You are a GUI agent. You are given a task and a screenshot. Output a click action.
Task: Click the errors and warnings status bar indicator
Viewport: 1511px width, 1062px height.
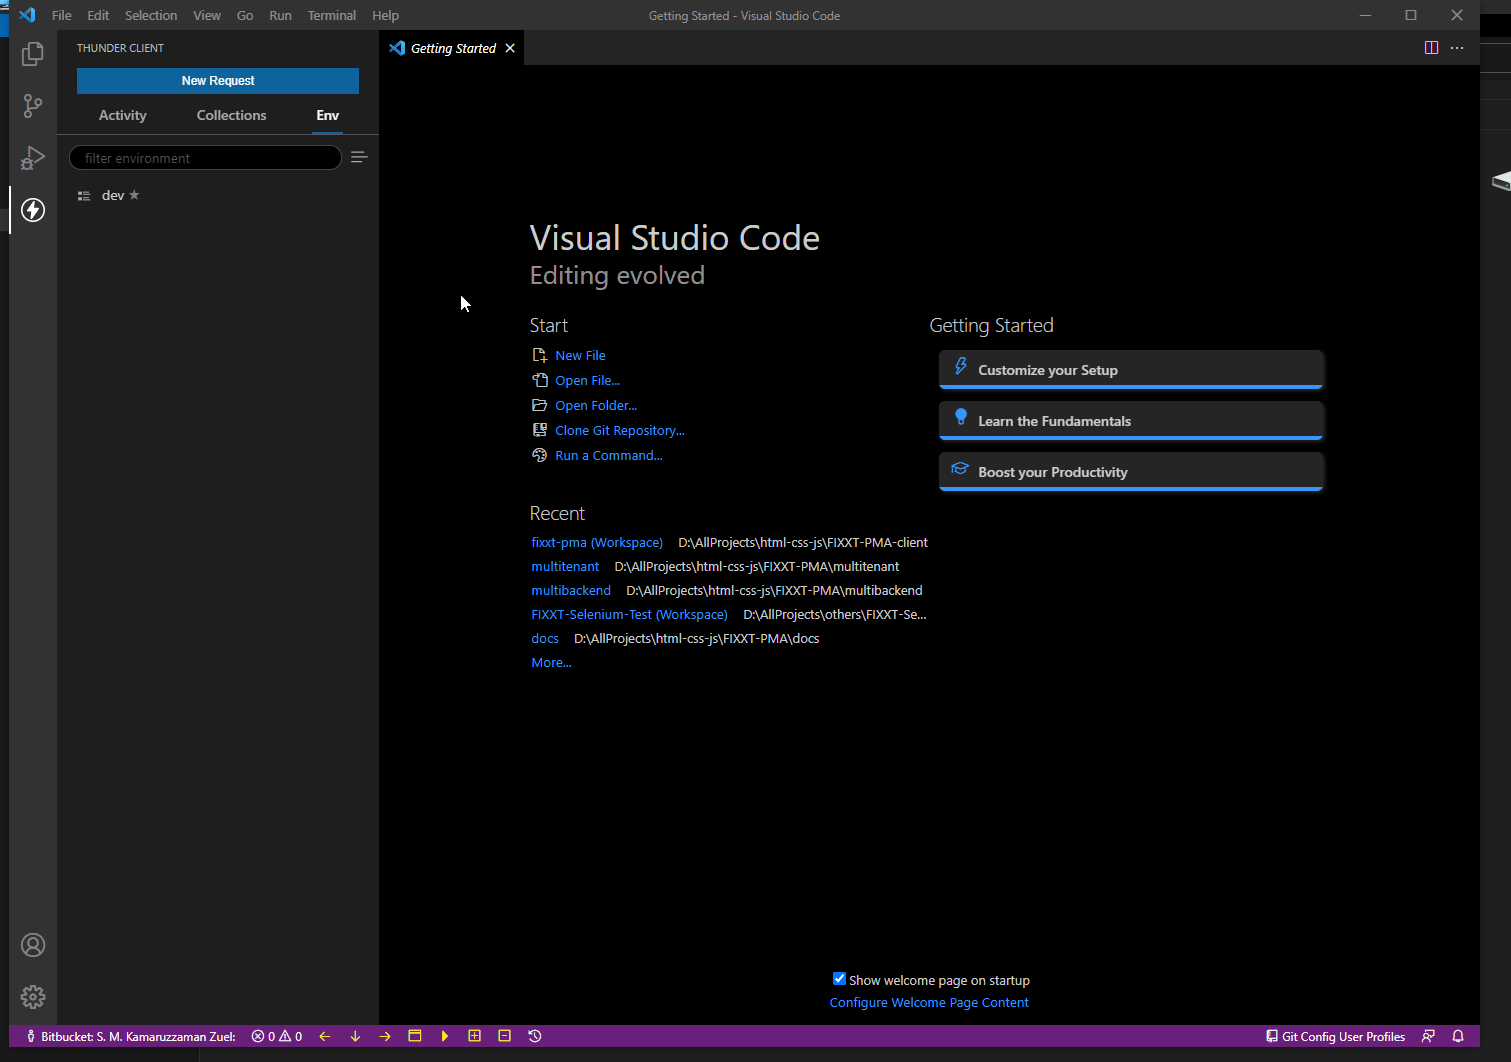tap(276, 1036)
